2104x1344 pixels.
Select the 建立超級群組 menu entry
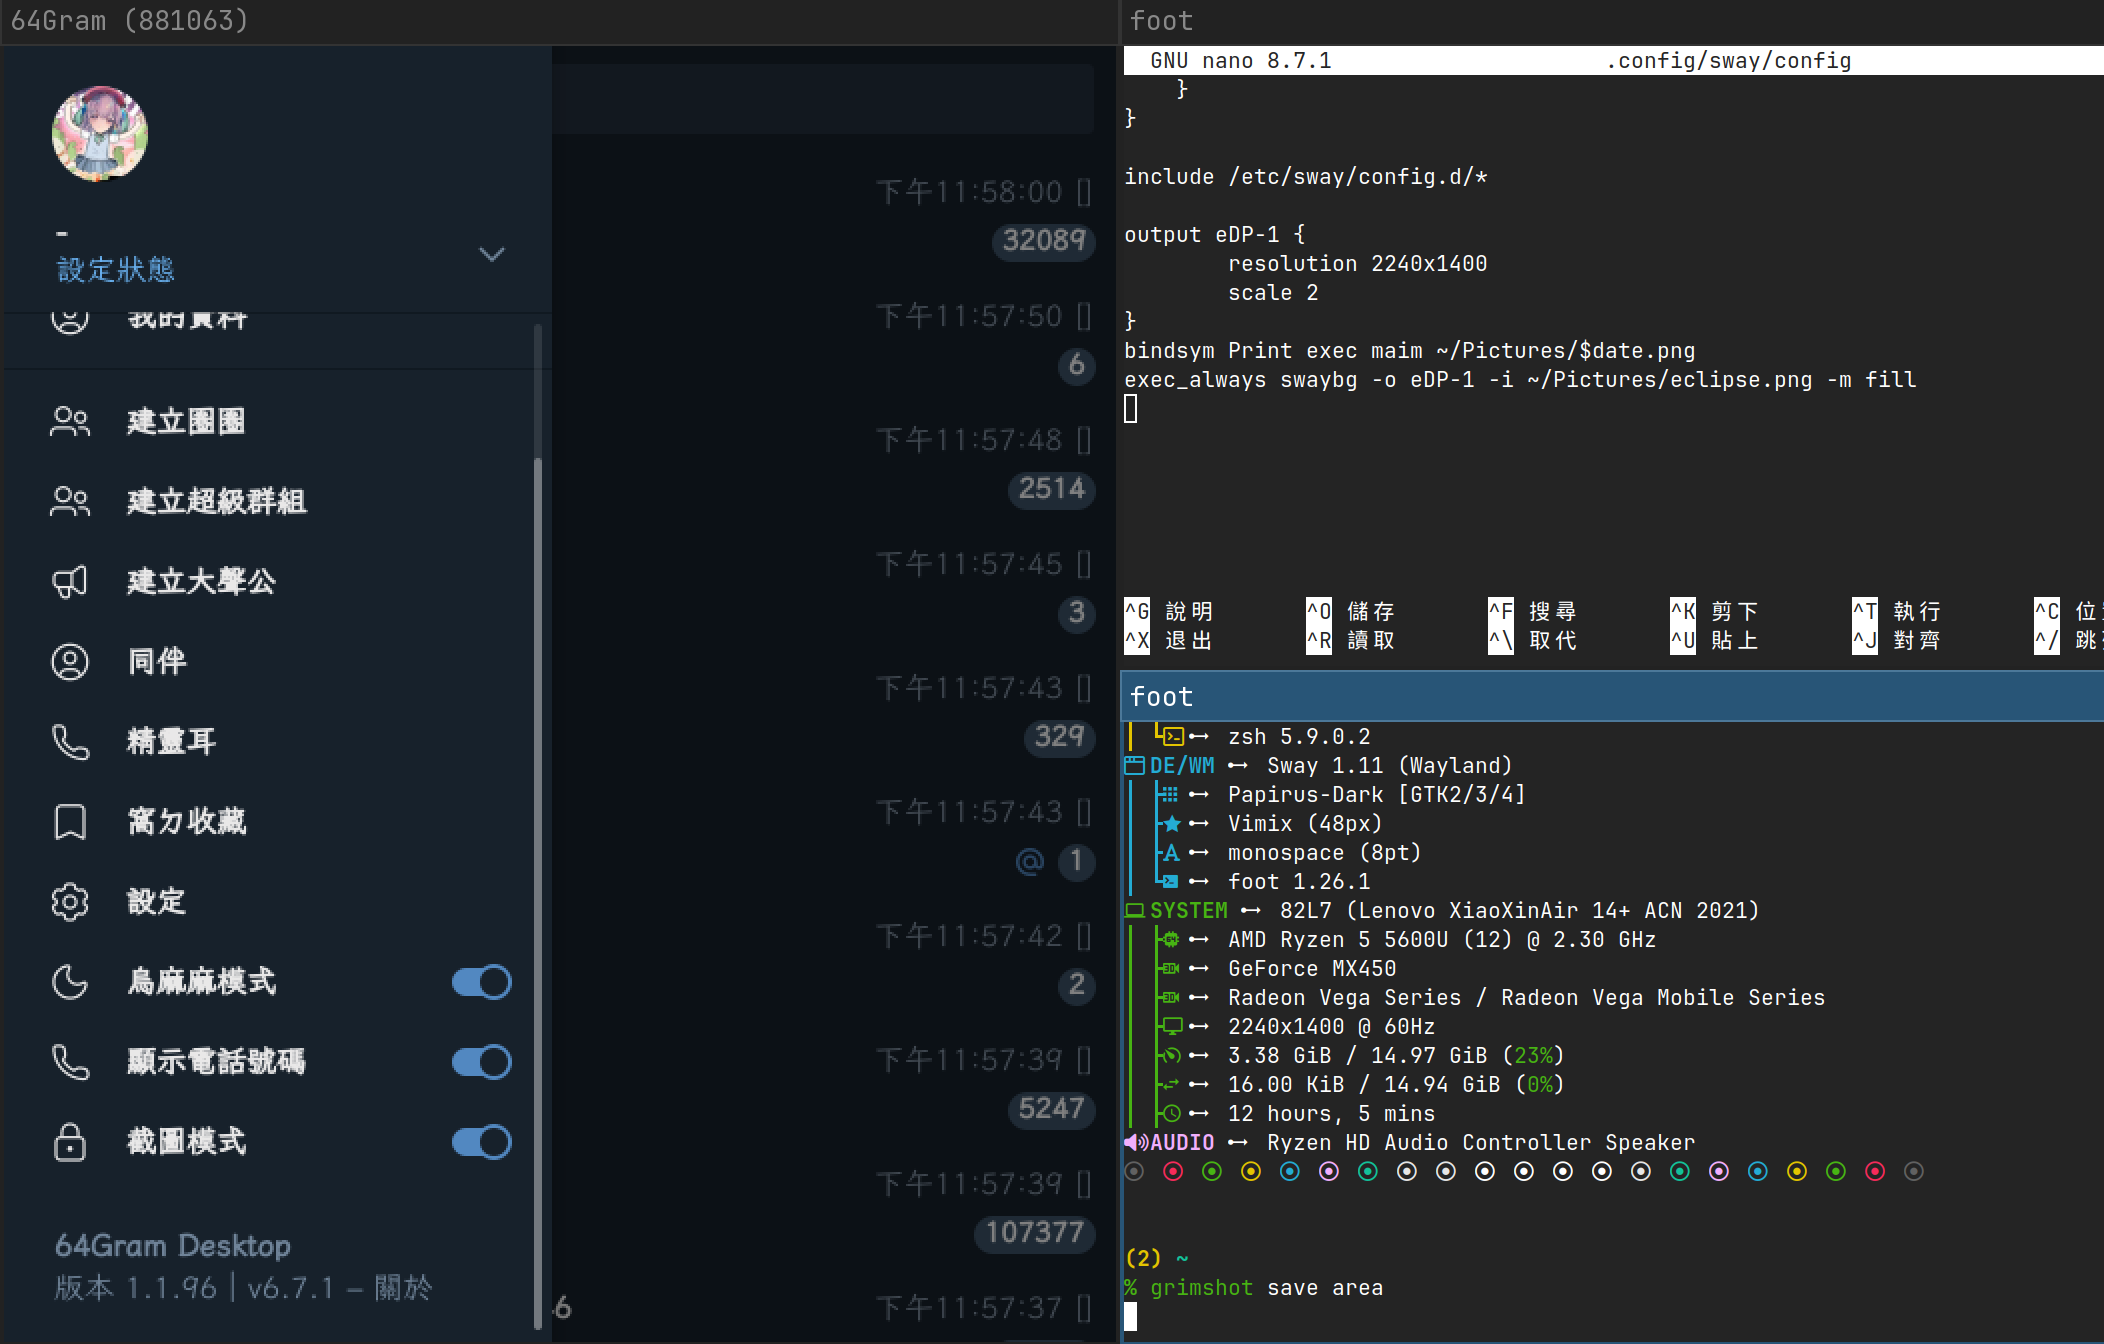[217, 502]
